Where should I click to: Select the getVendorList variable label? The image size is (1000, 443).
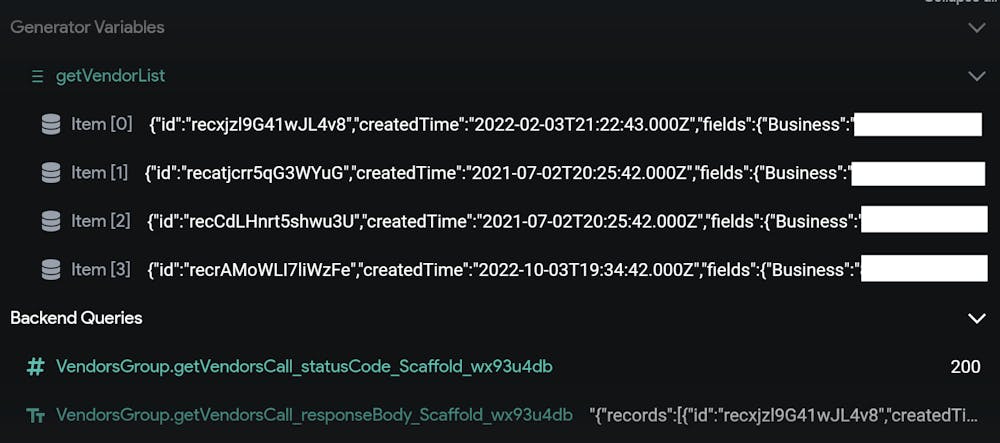click(110, 76)
